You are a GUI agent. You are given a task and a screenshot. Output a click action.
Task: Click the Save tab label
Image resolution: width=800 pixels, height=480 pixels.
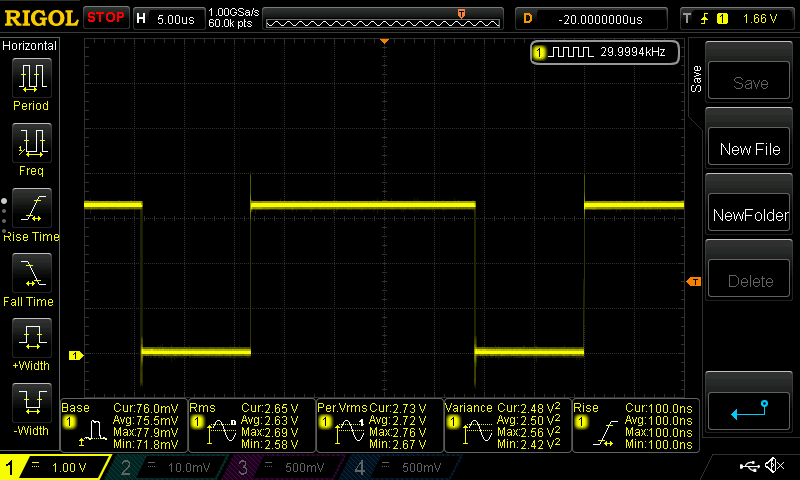coord(696,79)
